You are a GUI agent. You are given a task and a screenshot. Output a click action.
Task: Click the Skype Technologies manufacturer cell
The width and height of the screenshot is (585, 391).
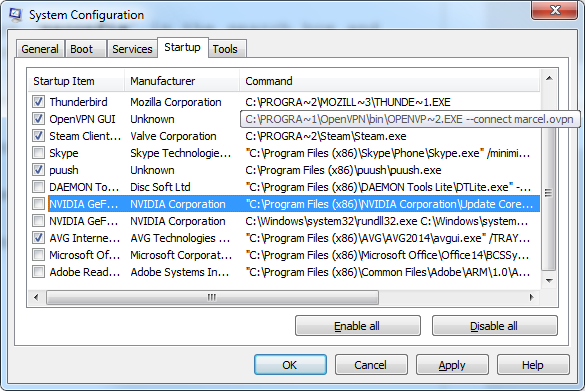click(x=181, y=153)
